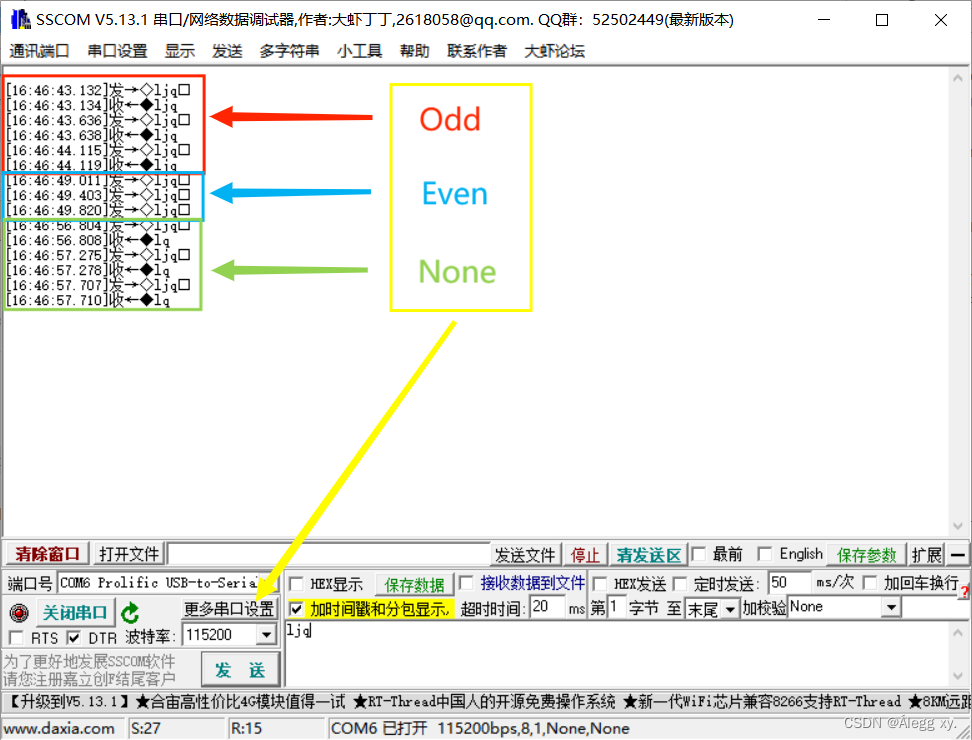The width and height of the screenshot is (972, 740).
Task: Enable the HEX发送 checkbox
Action: point(599,584)
